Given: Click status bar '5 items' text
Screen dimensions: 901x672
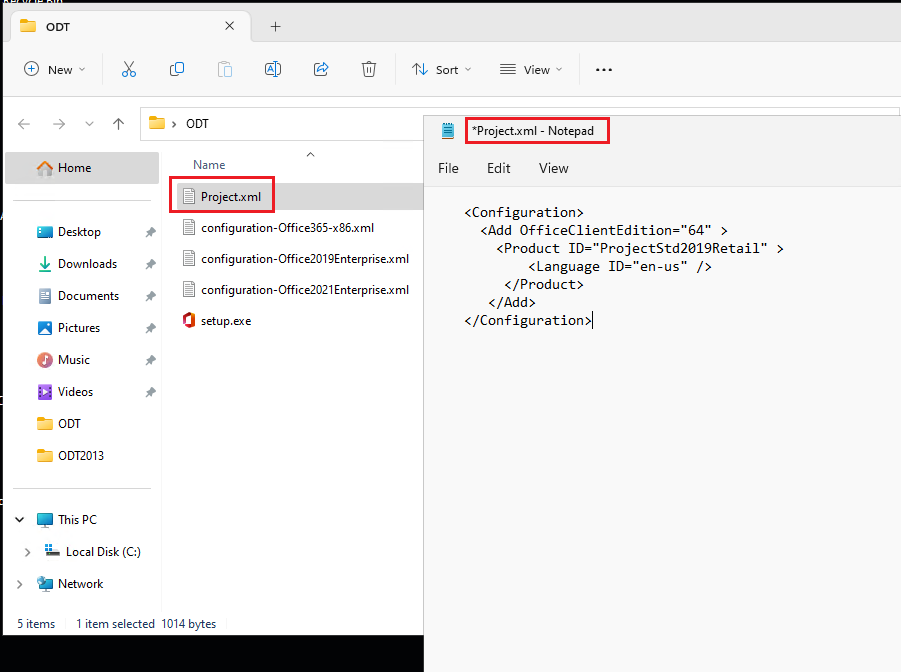Looking at the screenshot, I should [x=36, y=624].
